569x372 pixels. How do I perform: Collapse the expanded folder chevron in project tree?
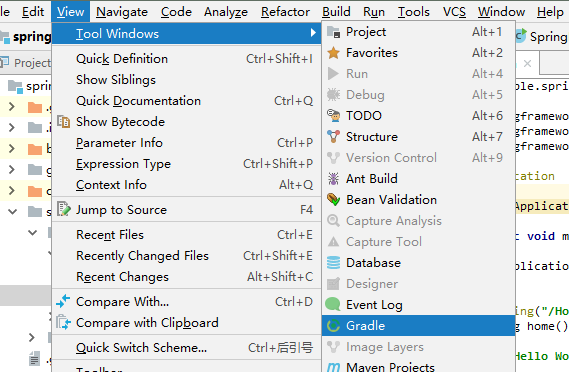click(12, 211)
